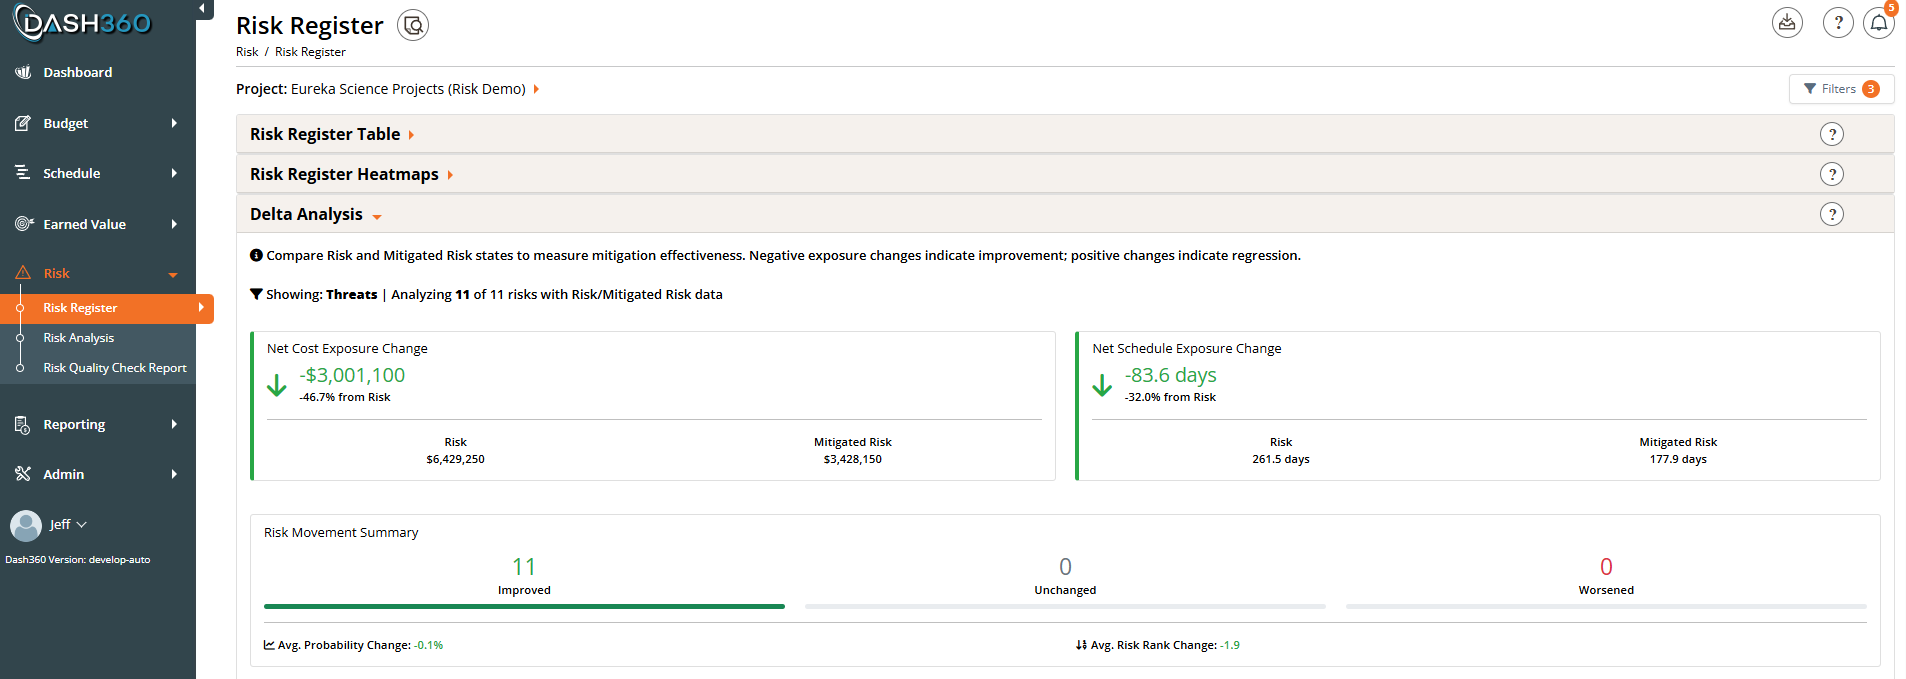1906x679 pixels.
Task: Click the Budget pencil icon
Action: 23,123
